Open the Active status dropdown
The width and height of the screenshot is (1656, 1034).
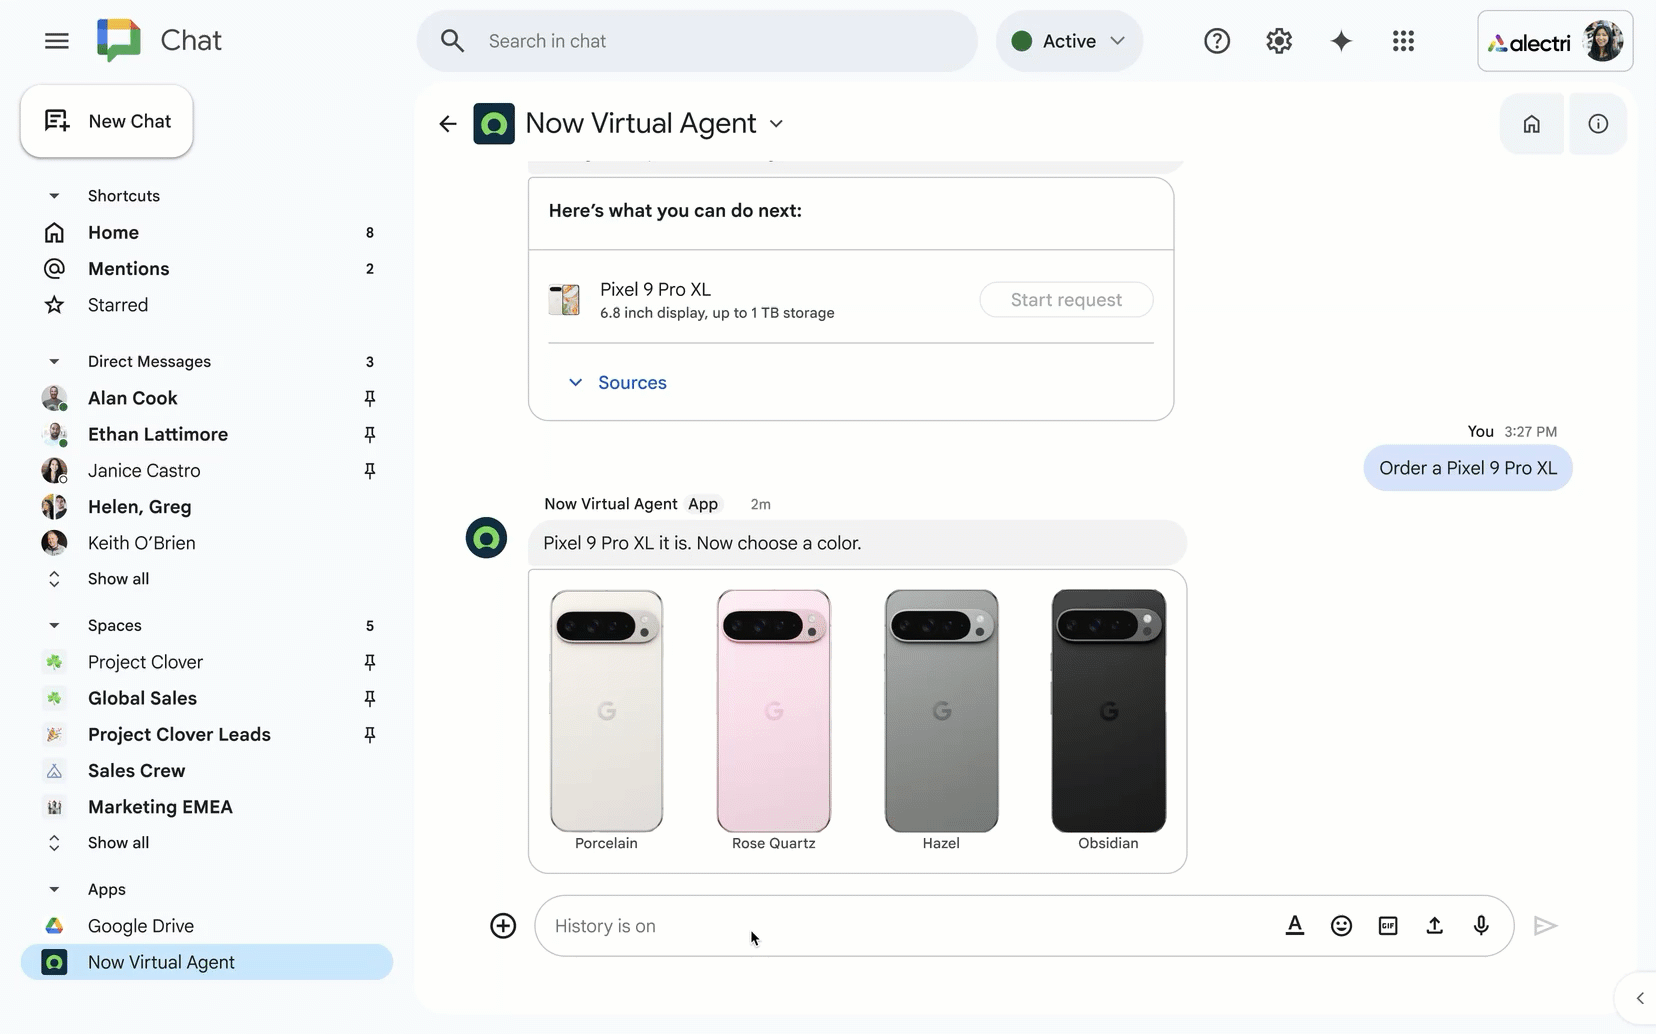pyautogui.click(x=1069, y=41)
